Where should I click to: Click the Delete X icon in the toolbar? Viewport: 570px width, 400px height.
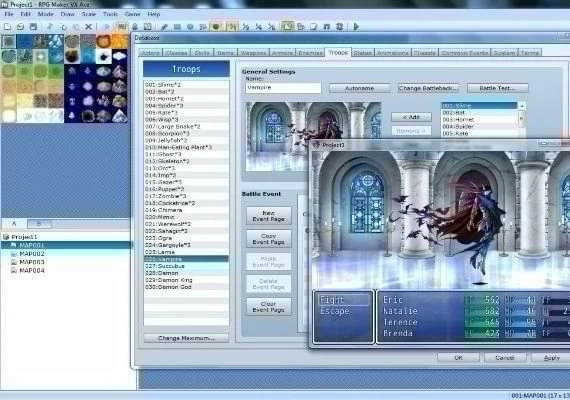coord(88,27)
